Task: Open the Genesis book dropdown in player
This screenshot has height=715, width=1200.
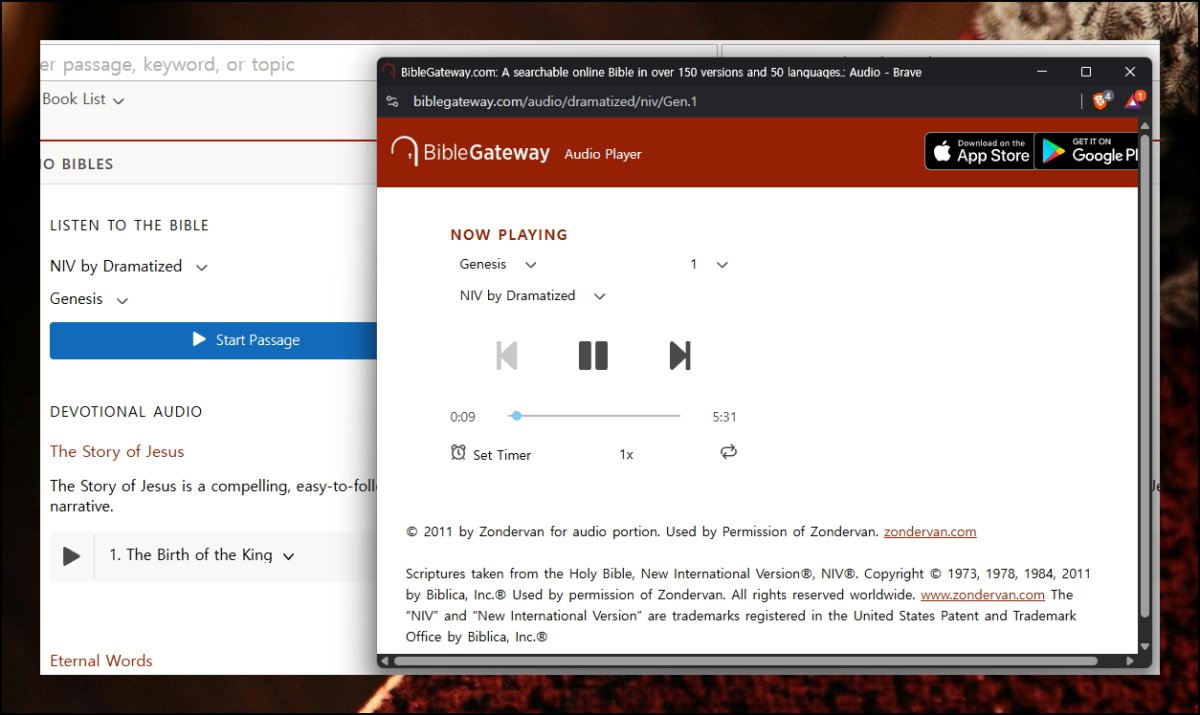Action: coord(498,264)
